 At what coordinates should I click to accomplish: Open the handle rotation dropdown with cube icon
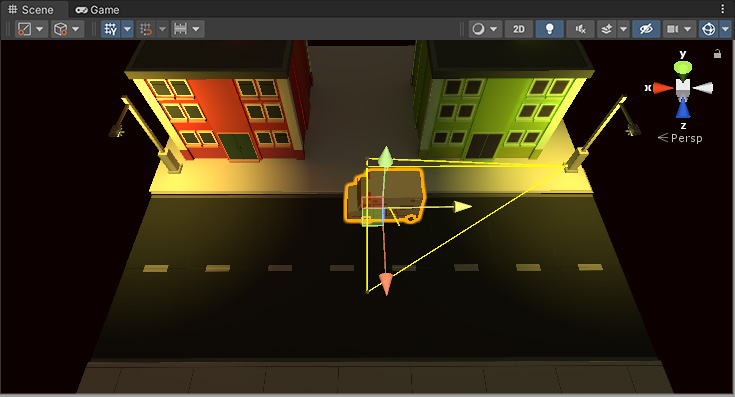67,29
